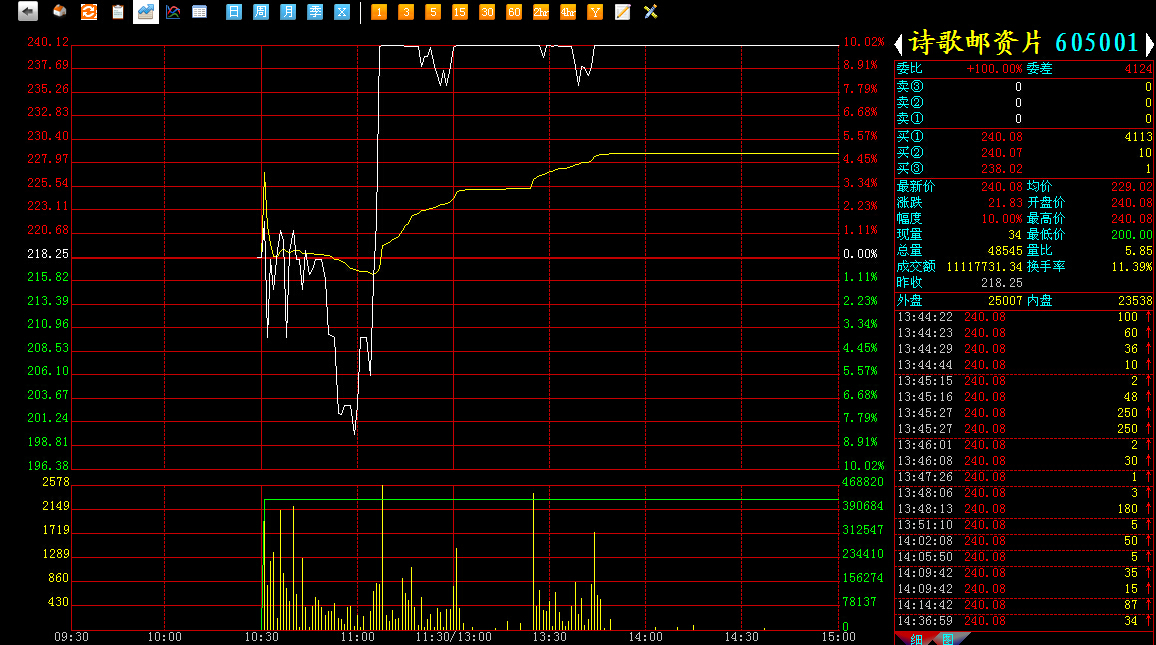Select the 13:44:22 trade tick row
This screenshot has height=645, width=1156.
click(x=1024, y=317)
